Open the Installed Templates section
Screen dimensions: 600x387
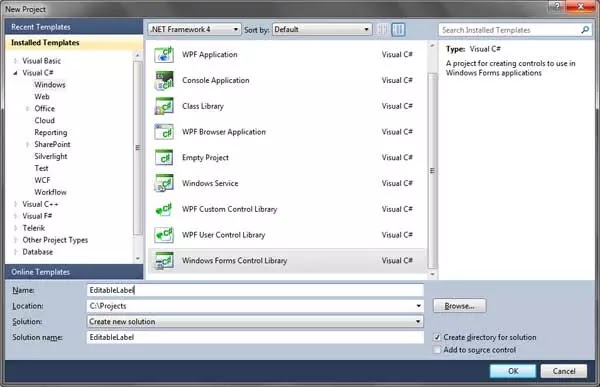[74, 42]
